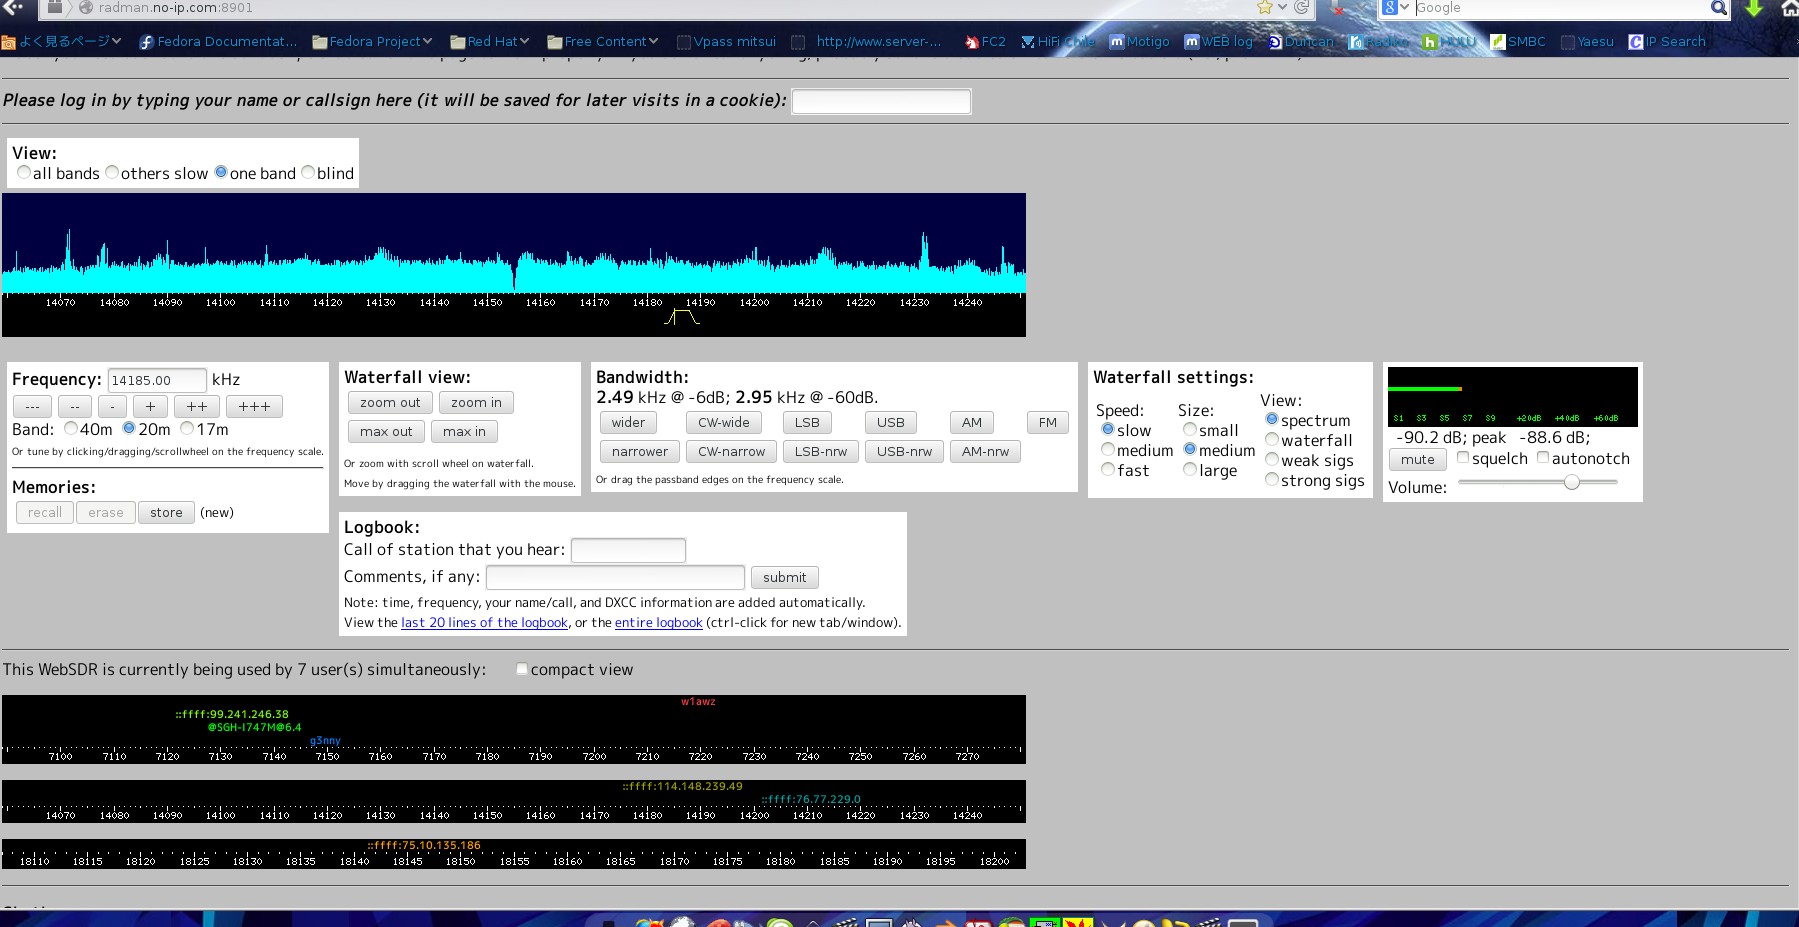Expand the Fedora Project bookmarks folder
Screen dimensions: 1799x927
[372, 42]
